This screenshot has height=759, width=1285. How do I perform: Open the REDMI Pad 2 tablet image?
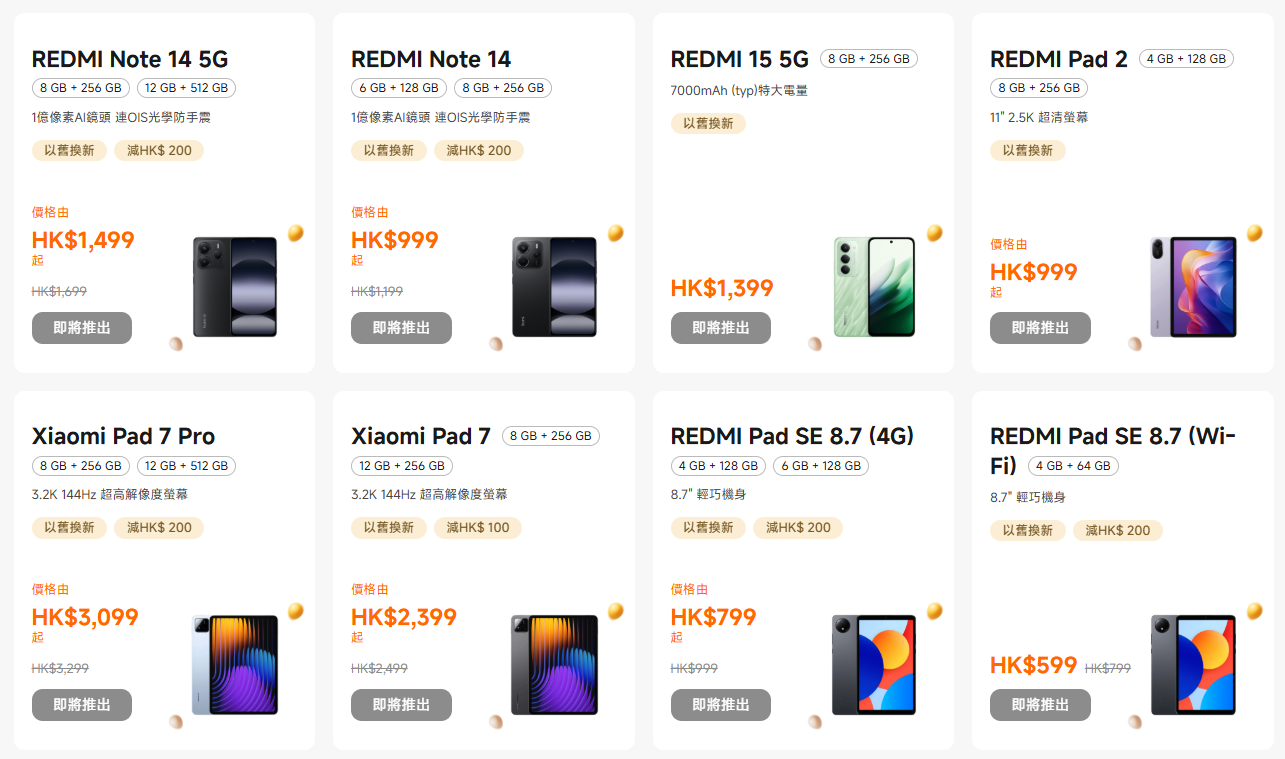coord(1193,287)
